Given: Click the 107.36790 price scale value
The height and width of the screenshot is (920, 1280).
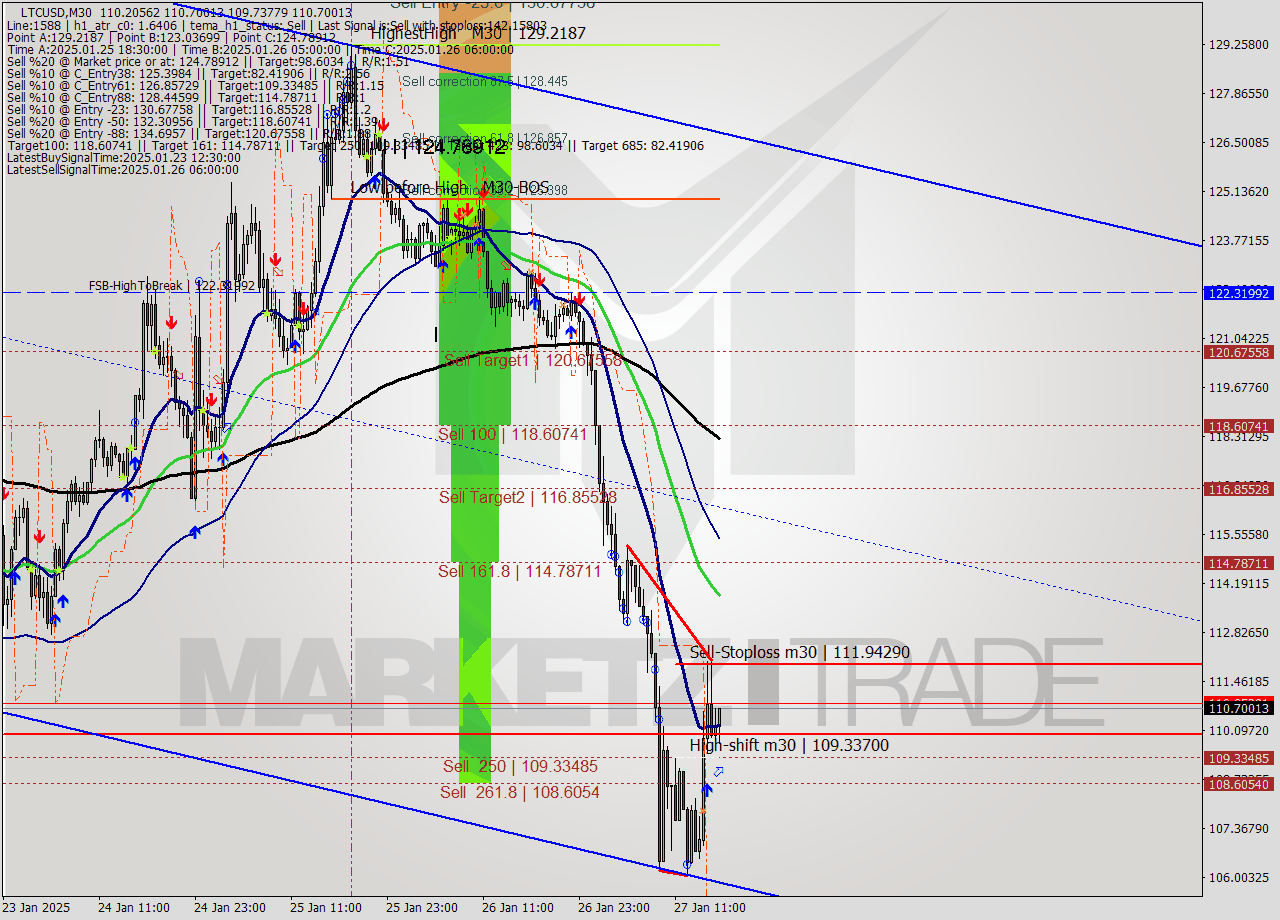Looking at the screenshot, I should click(x=1238, y=829).
